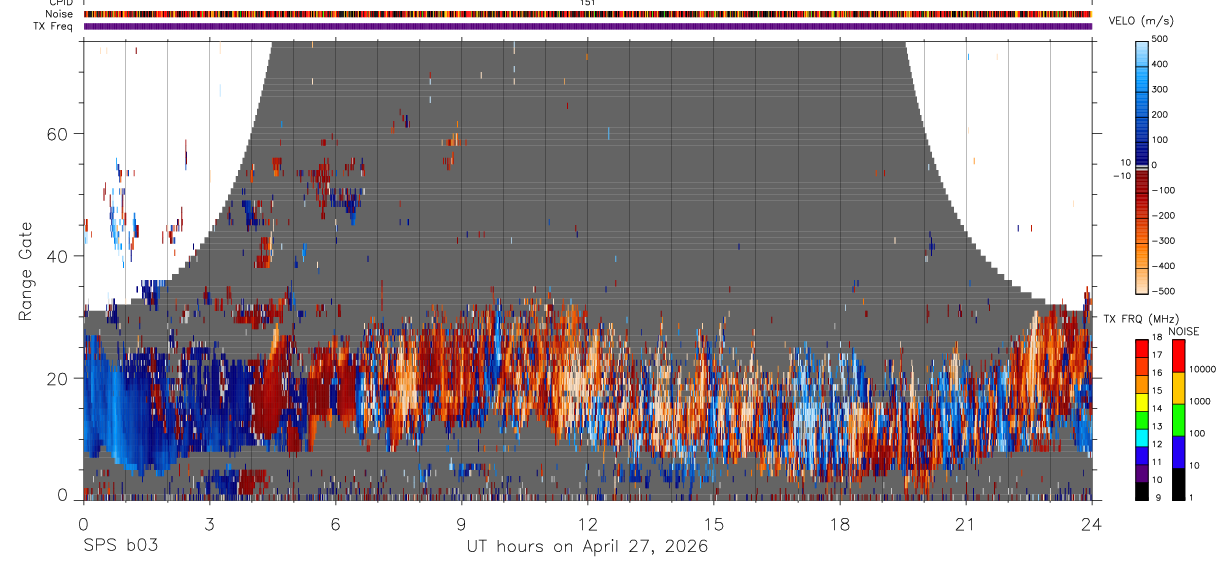The image size is (1228, 567).
Task: Click the CPID value '151'
Action: 588,3
